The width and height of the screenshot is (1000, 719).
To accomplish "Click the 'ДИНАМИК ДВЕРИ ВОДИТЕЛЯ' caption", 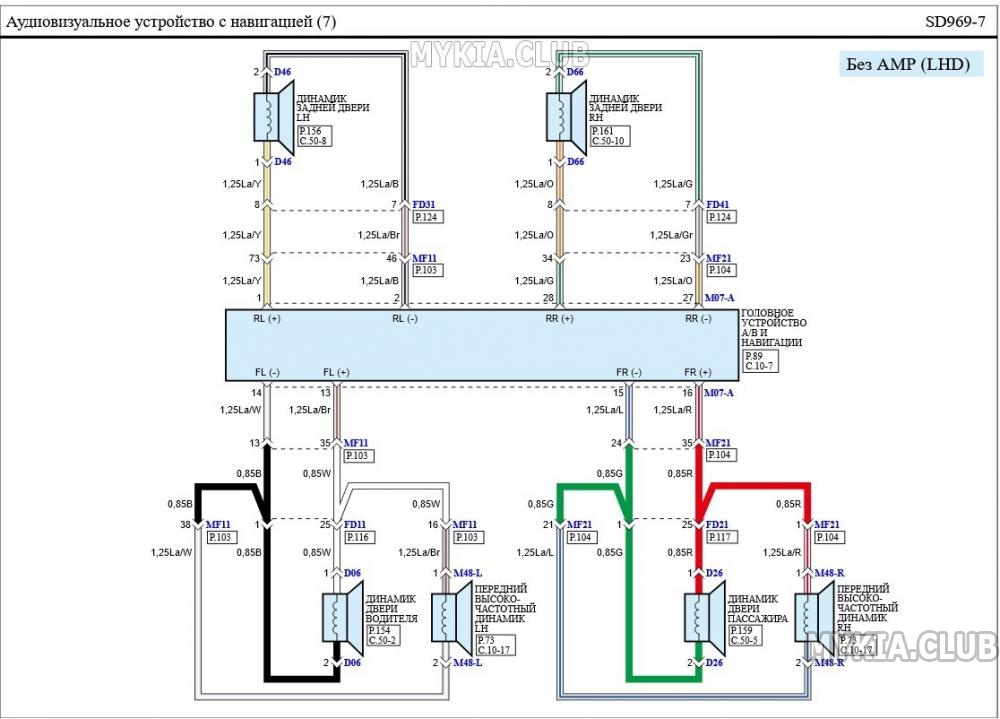I will pyautogui.click(x=392, y=609).
